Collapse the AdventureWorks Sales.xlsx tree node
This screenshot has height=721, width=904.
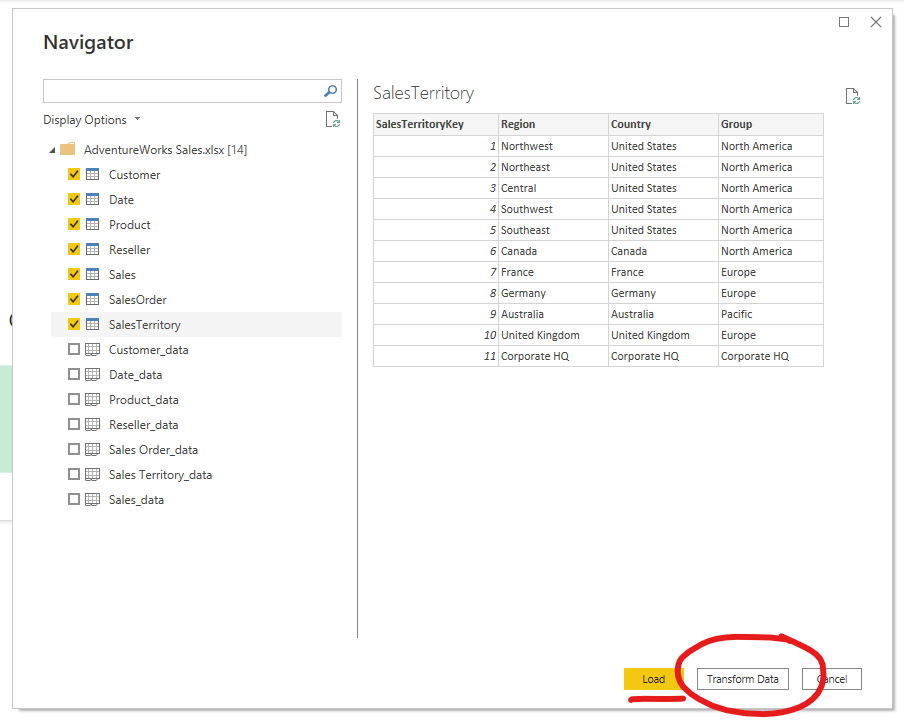[51, 150]
